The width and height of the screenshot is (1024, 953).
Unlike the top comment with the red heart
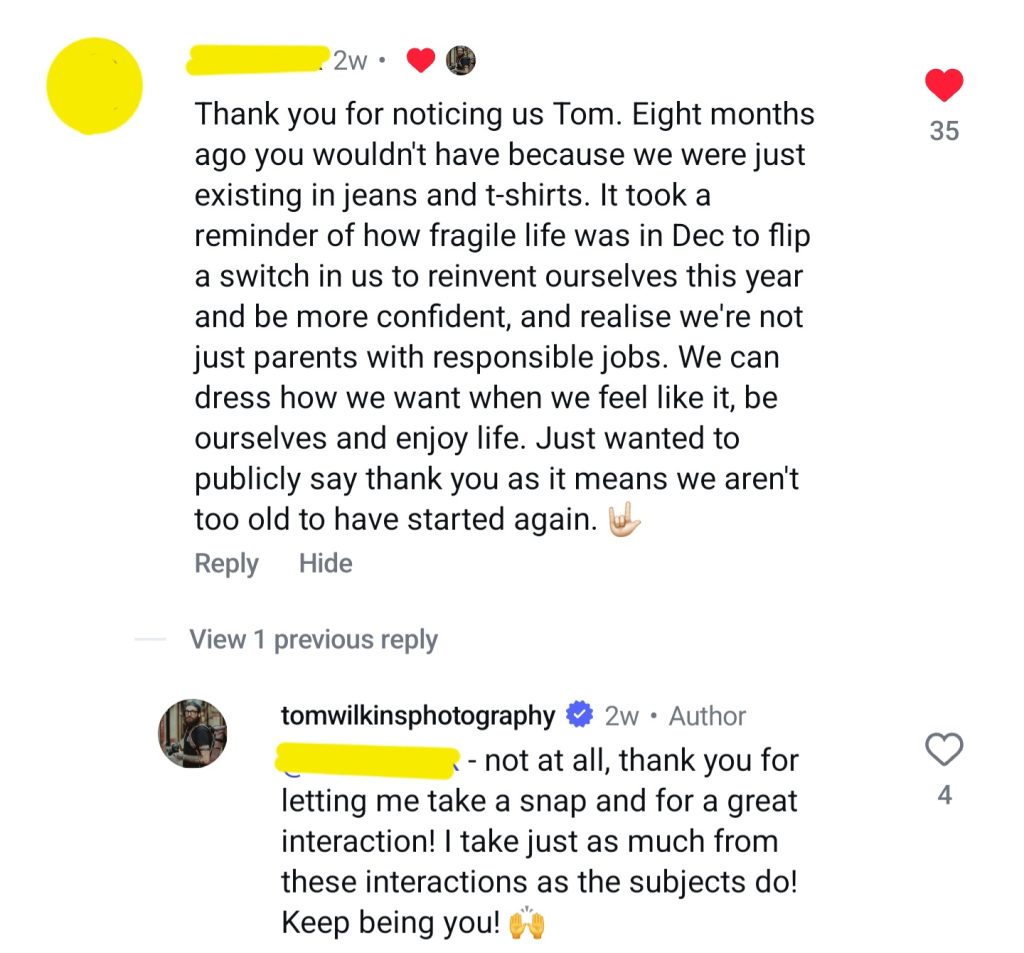pyautogui.click(x=944, y=86)
